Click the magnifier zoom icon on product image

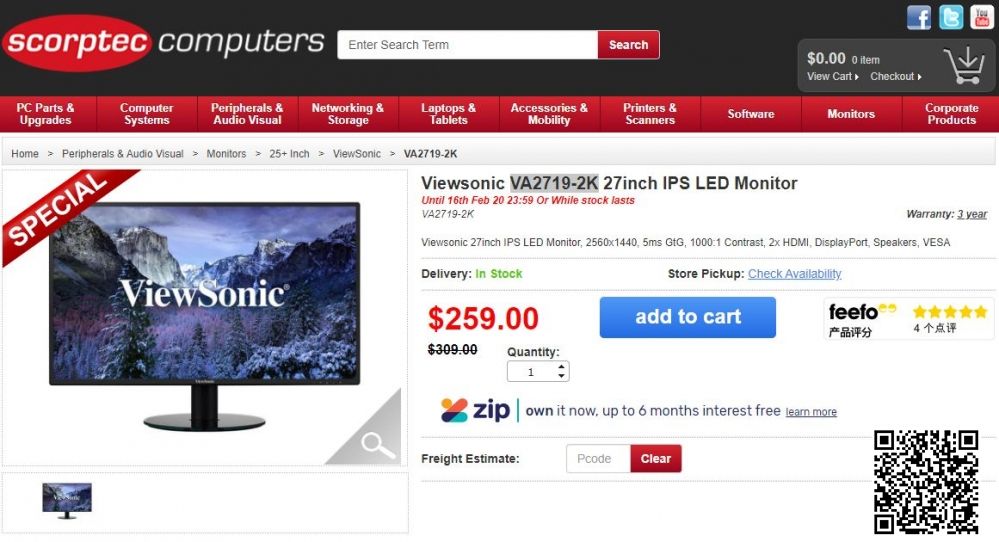(378, 444)
